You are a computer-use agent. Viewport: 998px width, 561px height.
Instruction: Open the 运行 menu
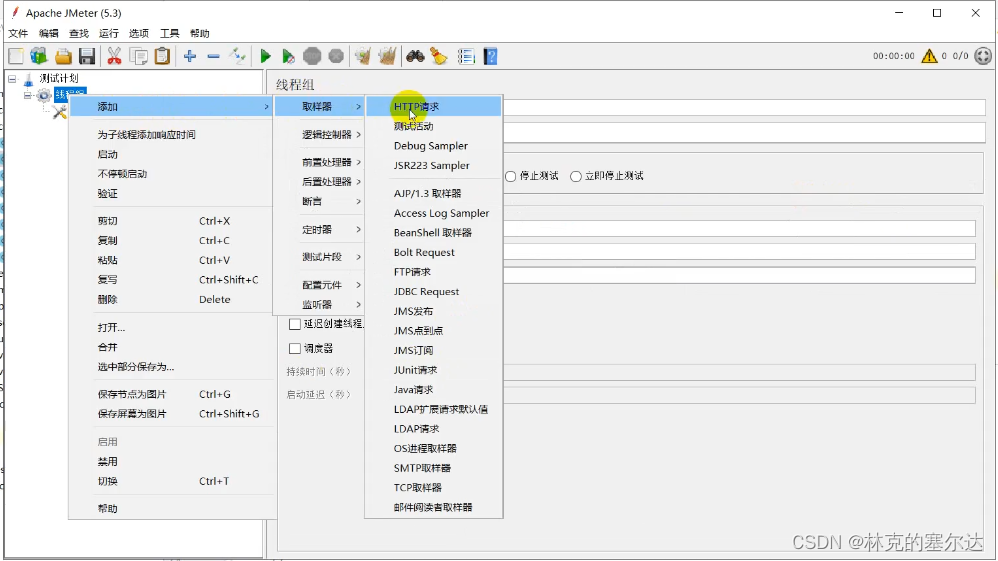pyautogui.click(x=109, y=33)
